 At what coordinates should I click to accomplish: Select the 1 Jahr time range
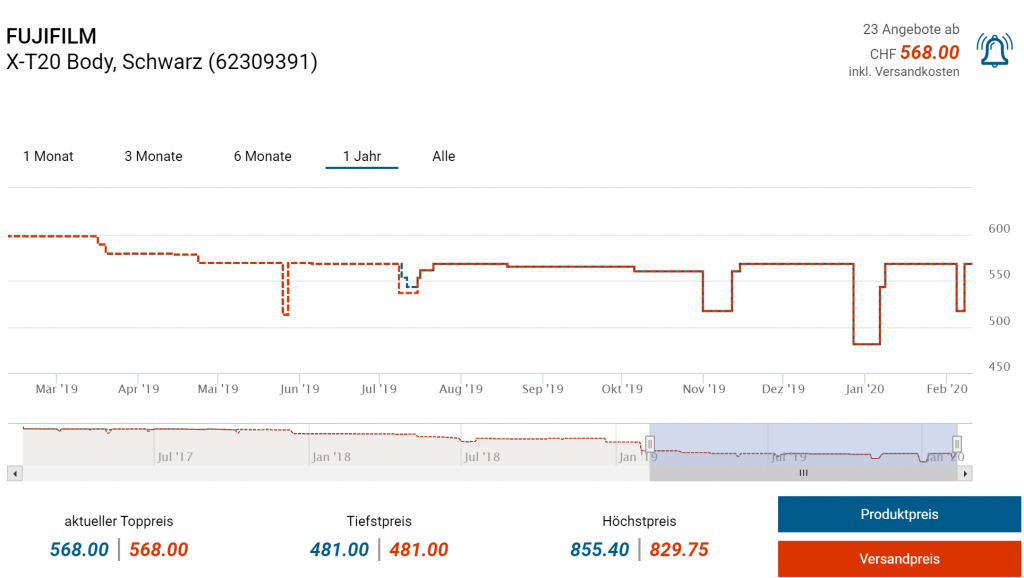pos(362,157)
